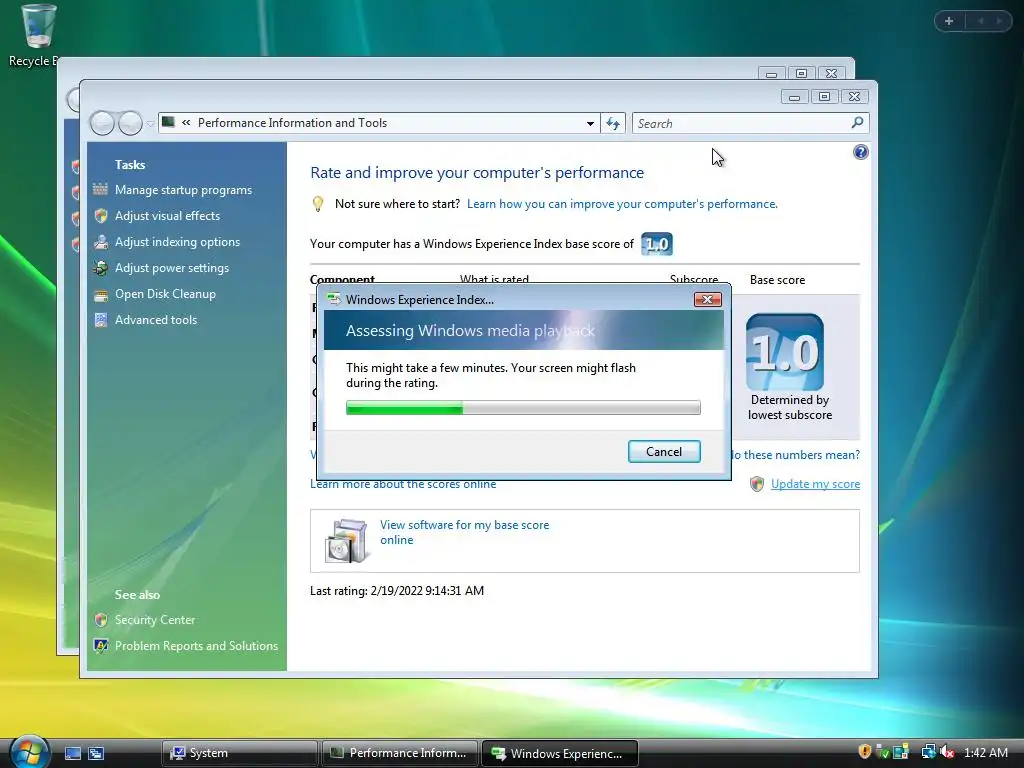Click the security alert tray icon
Viewport: 1024px width, 768px height.
click(864, 752)
